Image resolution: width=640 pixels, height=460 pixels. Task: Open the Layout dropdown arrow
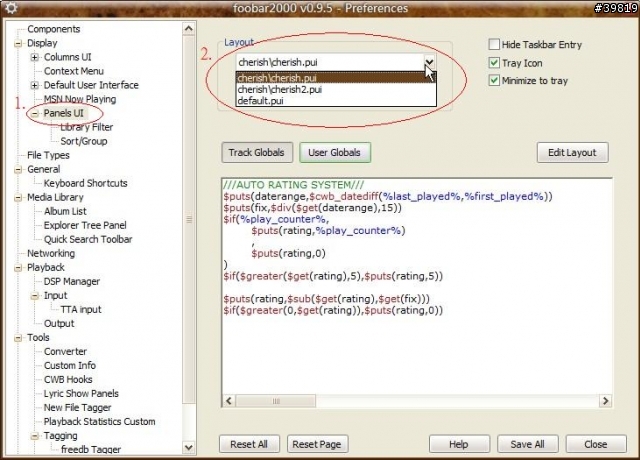[429, 62]
